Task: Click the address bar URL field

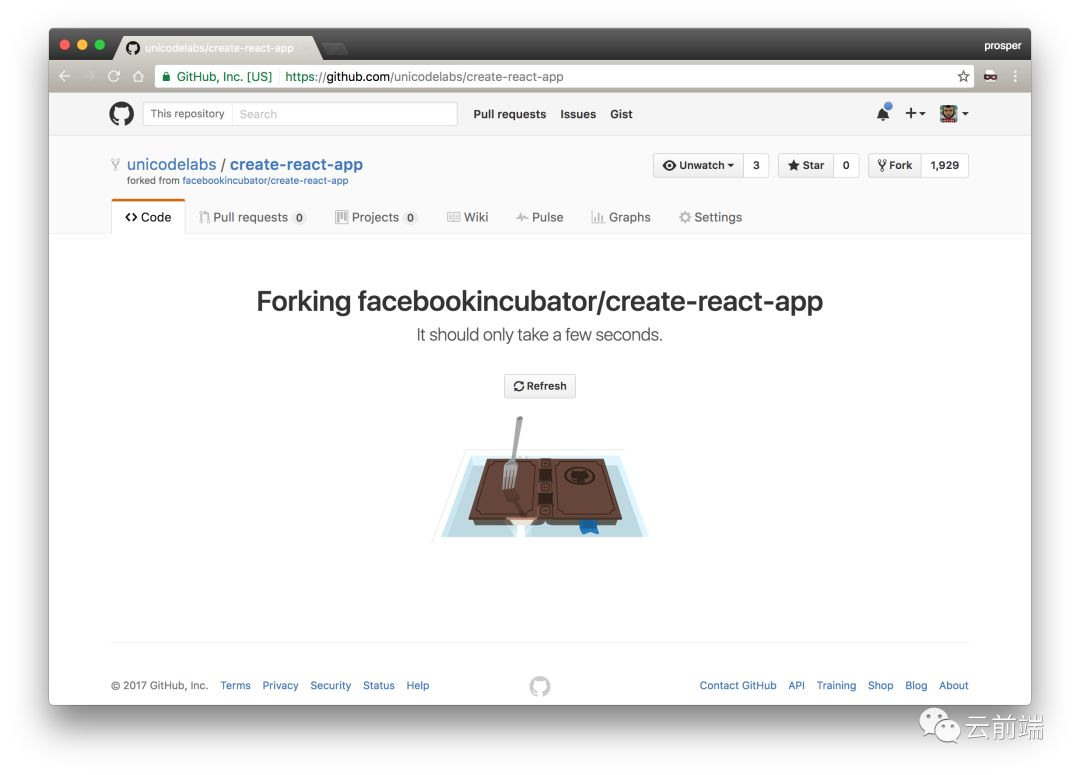Action: click(563, 76)
